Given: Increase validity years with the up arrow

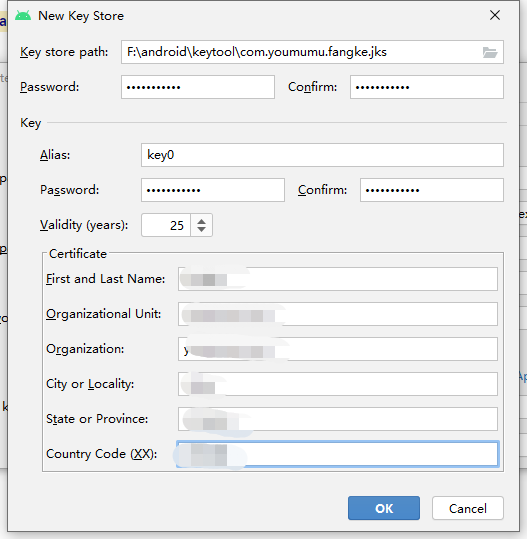Looking at the screenshot, I should point(202,221).
